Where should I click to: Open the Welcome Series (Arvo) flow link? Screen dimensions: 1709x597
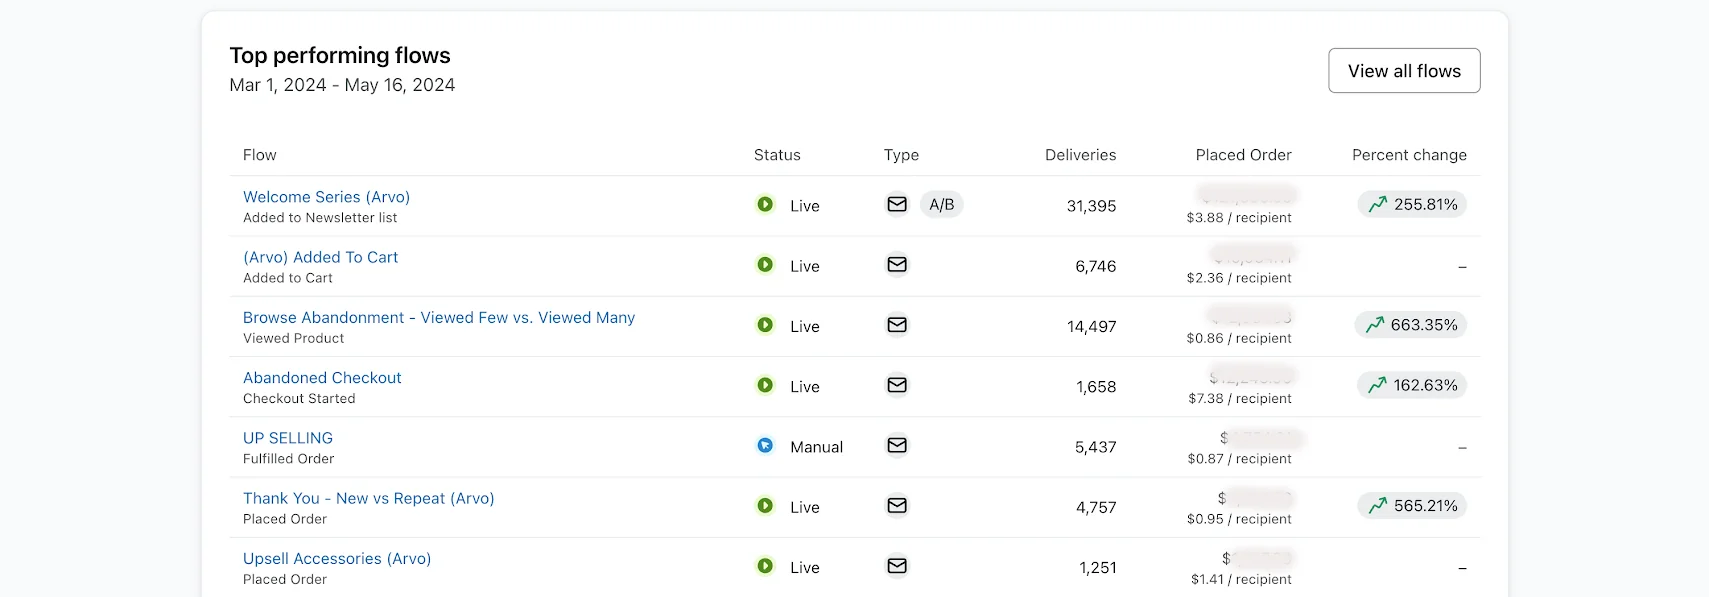click(x=326, y=197)
